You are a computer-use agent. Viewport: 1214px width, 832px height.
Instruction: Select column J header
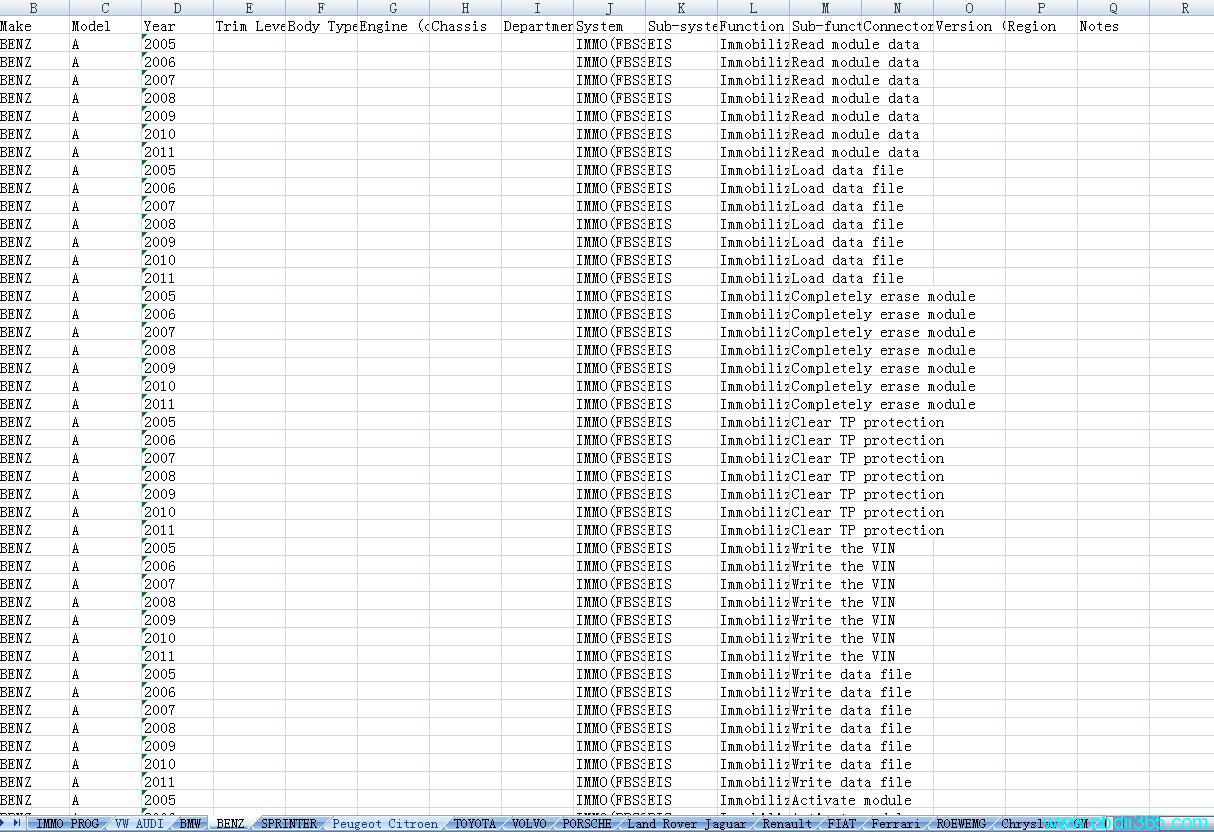(609, 8)
